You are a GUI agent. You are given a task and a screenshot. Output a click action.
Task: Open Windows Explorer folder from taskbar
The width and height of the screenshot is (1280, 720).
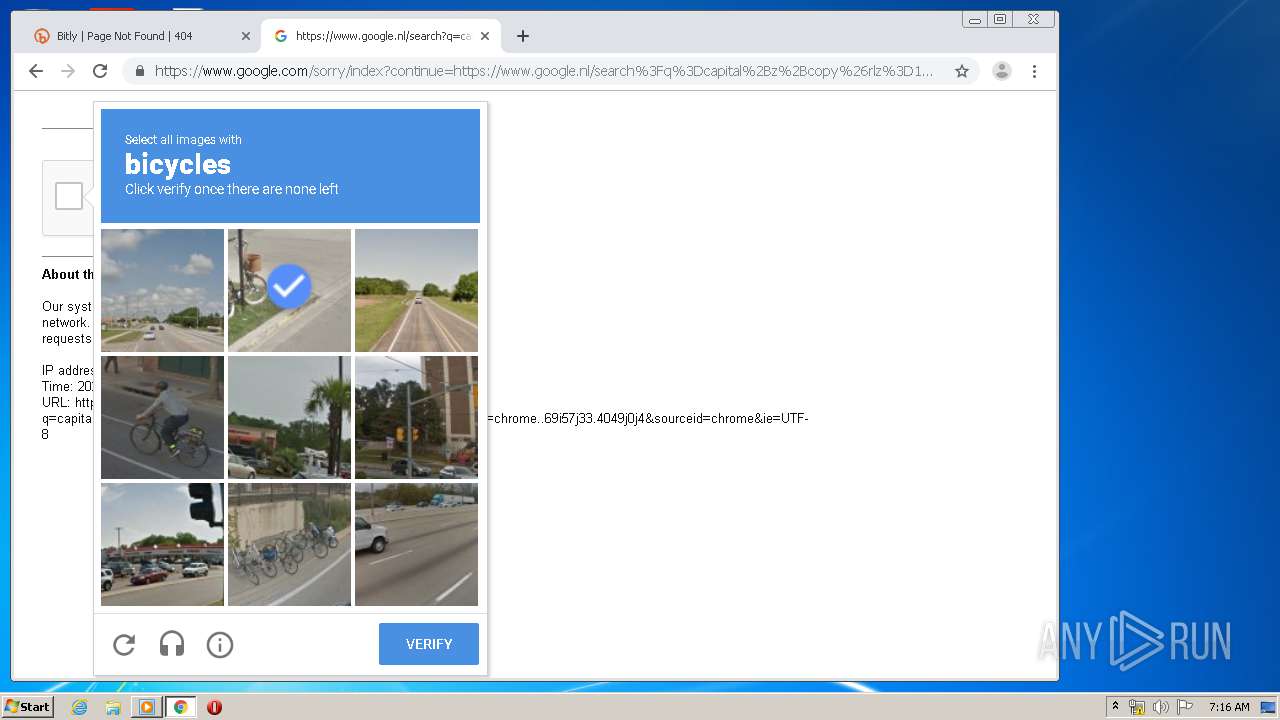coord(113,707)
